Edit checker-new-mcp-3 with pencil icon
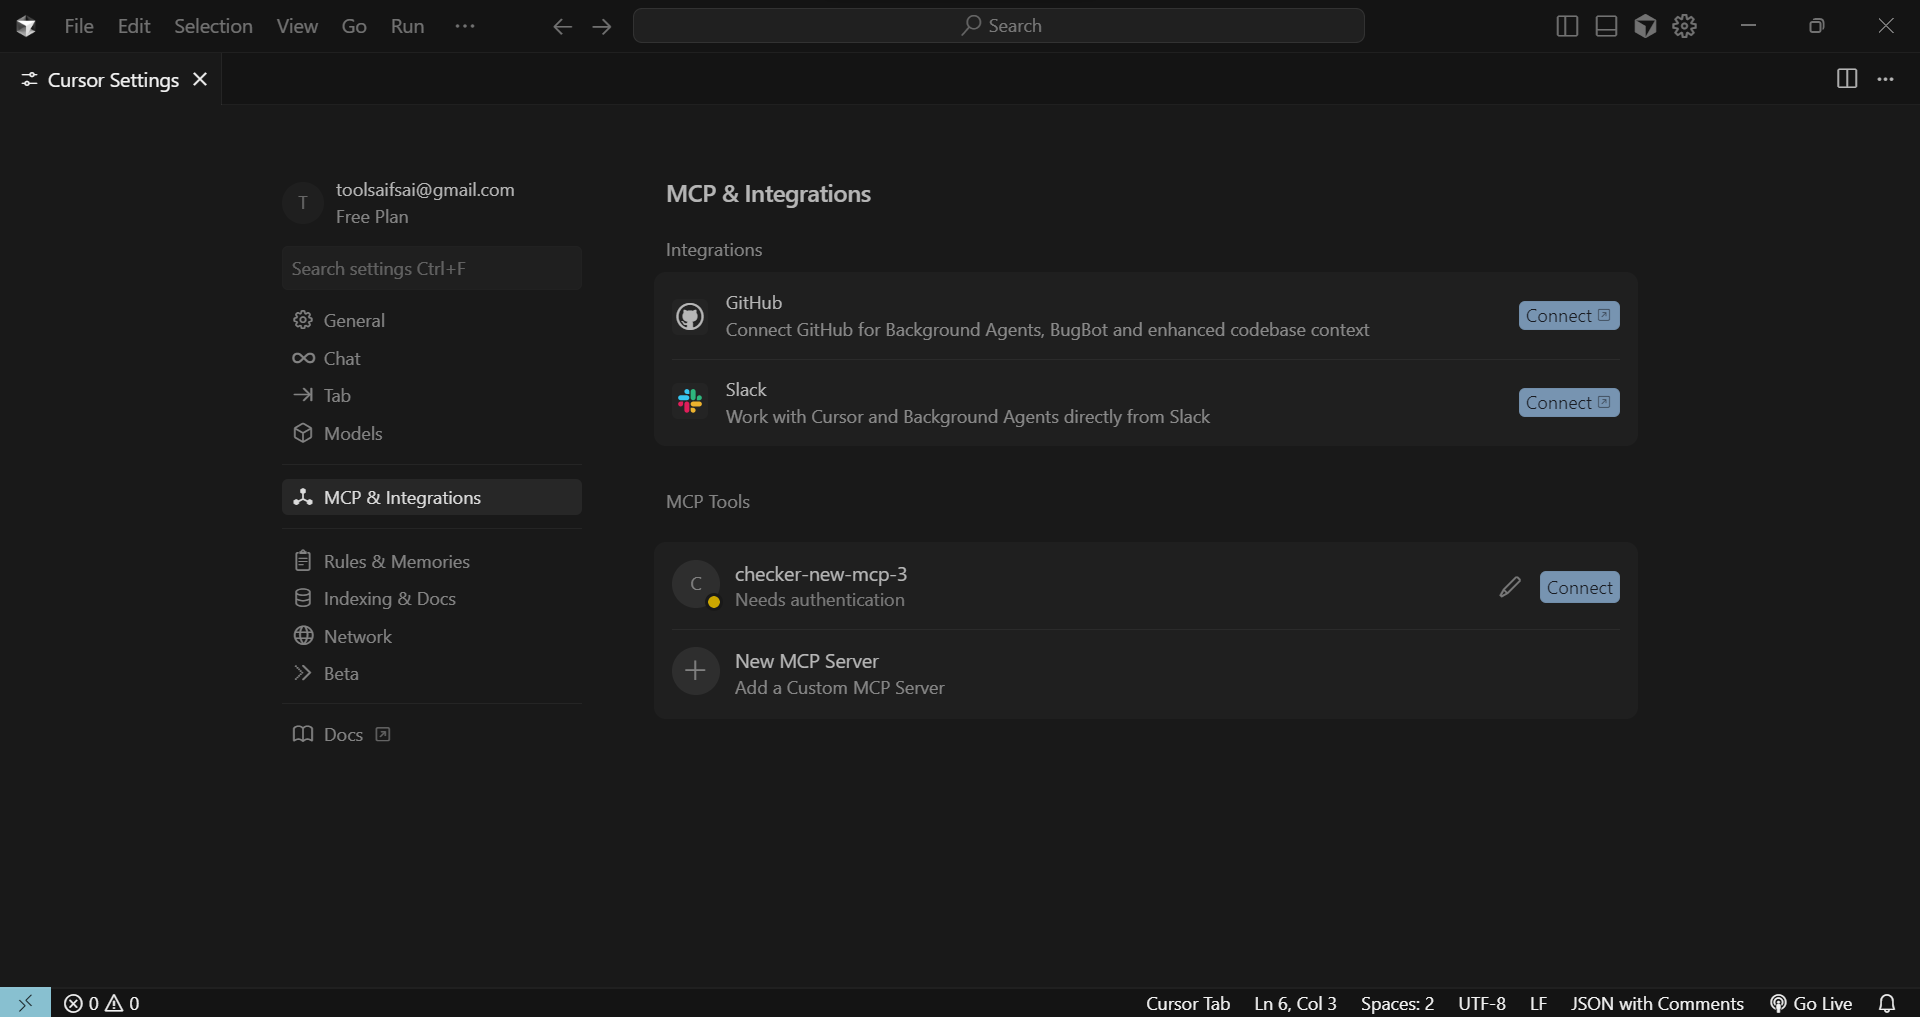This screenshot has height=1017, width=1920. 1510,587
